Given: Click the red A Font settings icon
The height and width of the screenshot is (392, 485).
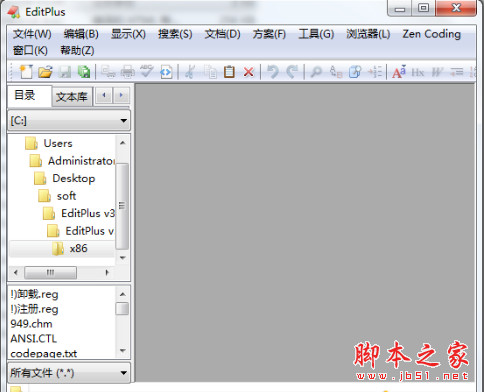Looking at the screenshot, I should 399,72.
